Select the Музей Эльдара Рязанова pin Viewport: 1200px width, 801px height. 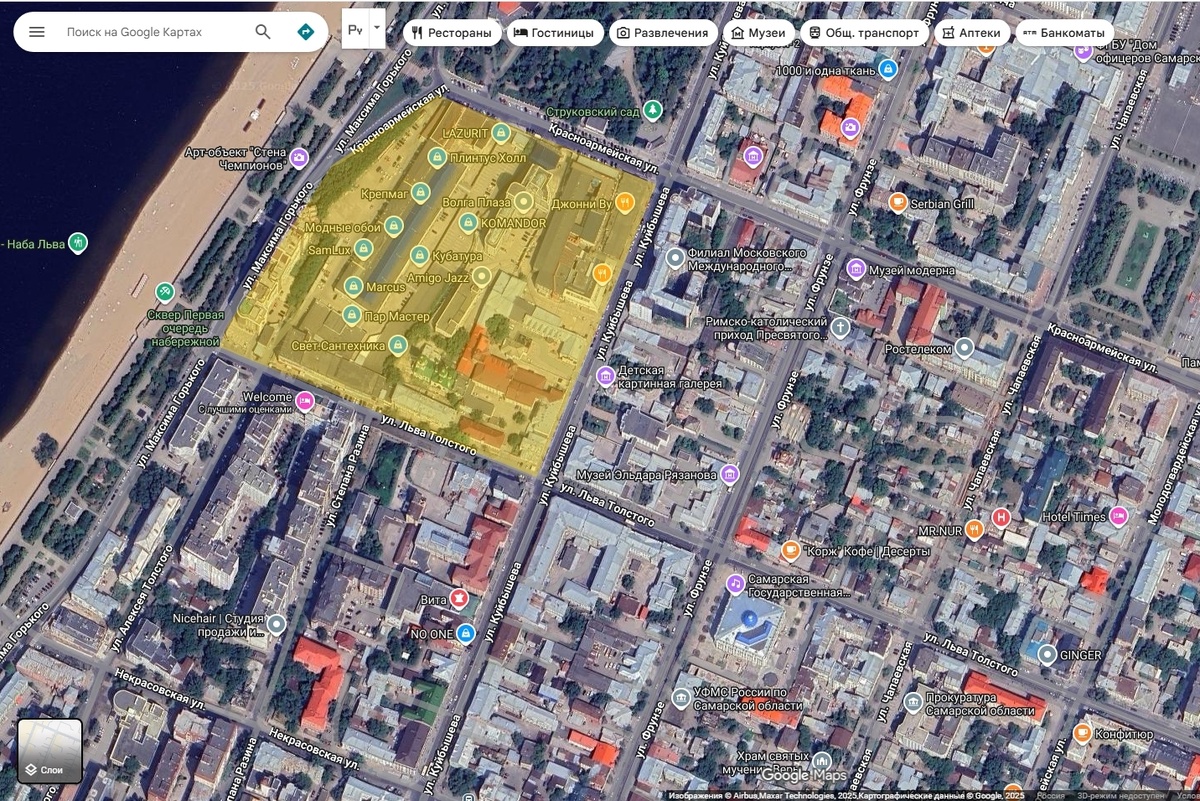click(x=731, y=473)
